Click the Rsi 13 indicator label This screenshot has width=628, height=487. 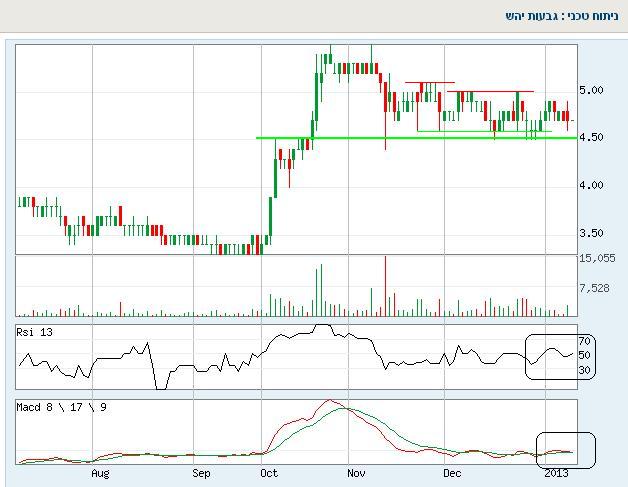pos(34,332)
